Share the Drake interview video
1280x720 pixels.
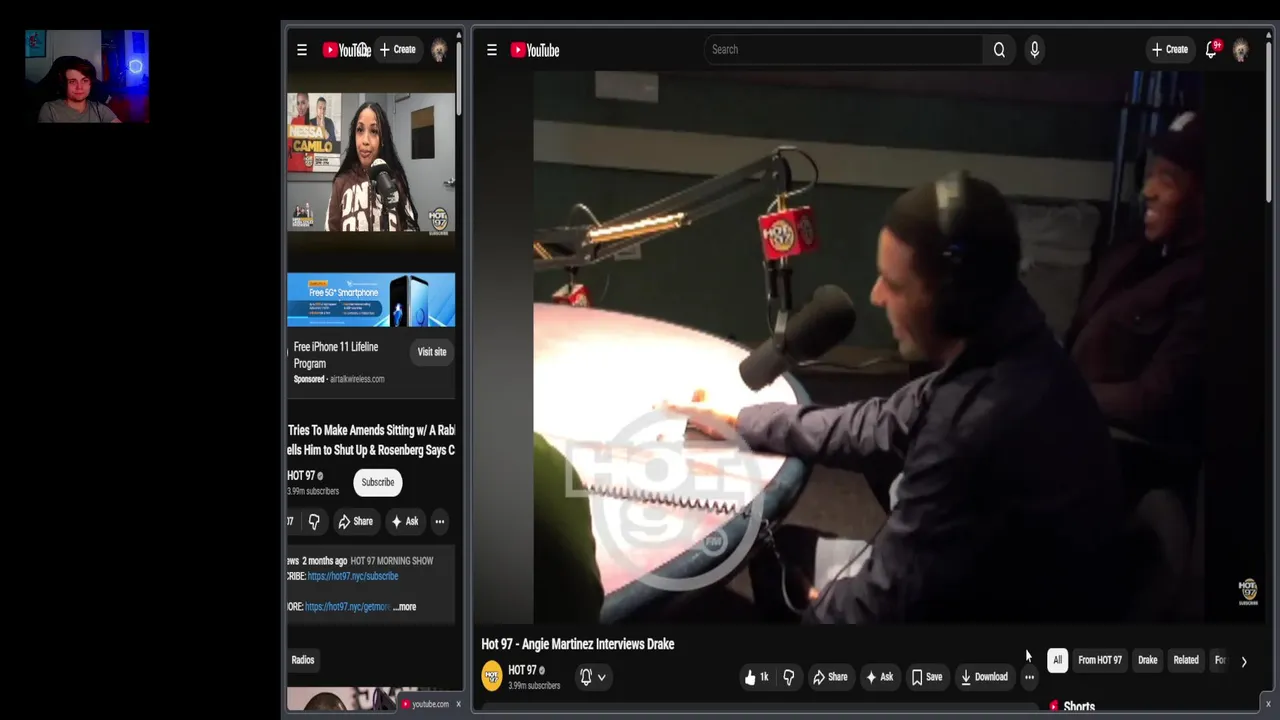pos(830,677)
